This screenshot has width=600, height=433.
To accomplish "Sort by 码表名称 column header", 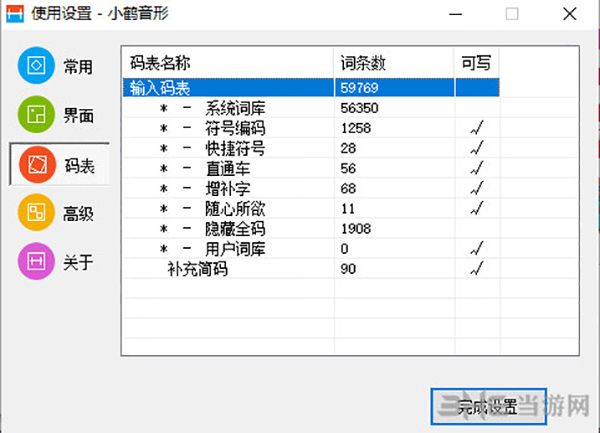I will tap(228, 63).
